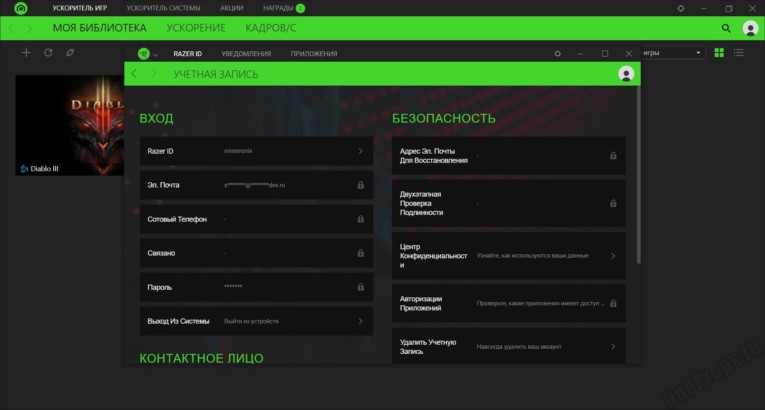Screen dimensions: 765x410
Task: Click Диablo III title caption icon
Action: tap(24, 168)
